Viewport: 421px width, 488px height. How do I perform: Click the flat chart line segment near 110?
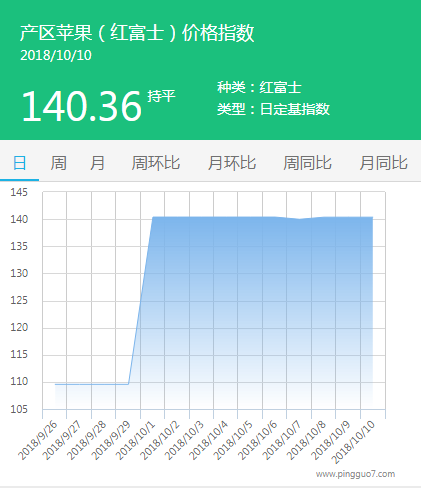(x=92, y=384)
